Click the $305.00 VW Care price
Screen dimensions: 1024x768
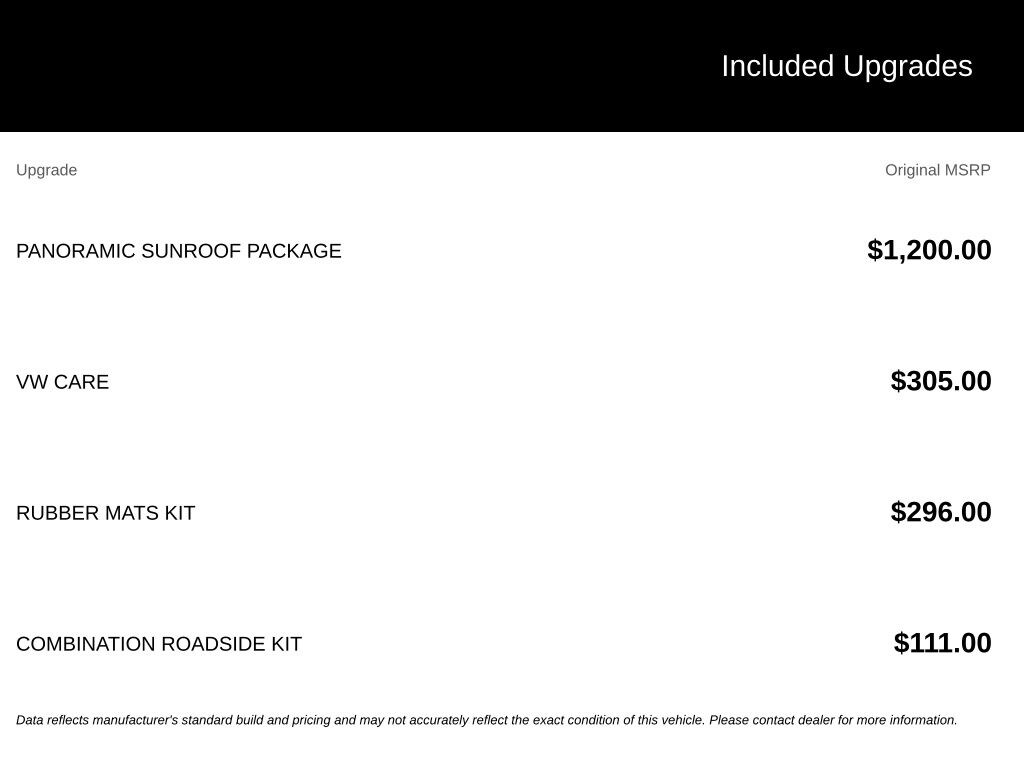tap(941, 381)
